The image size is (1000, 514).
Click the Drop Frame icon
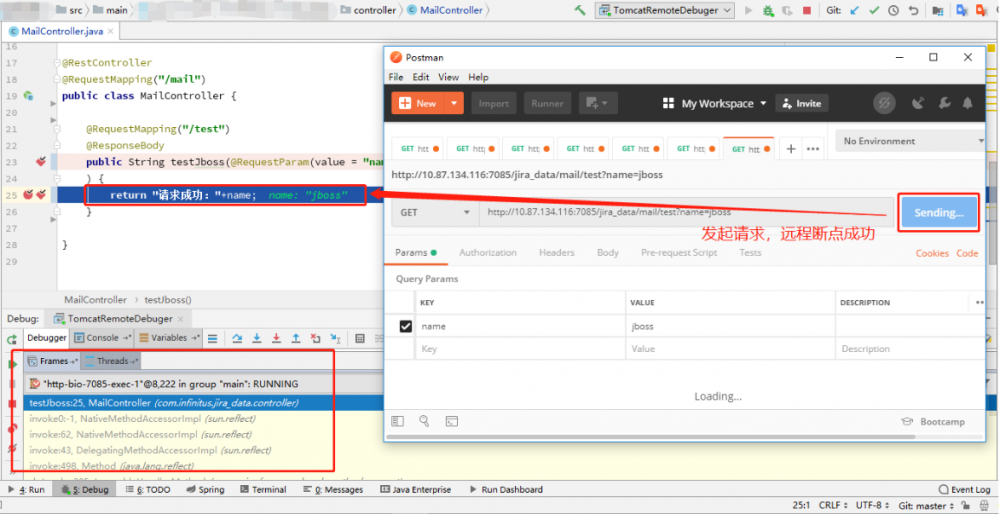(x=316, y=338)
